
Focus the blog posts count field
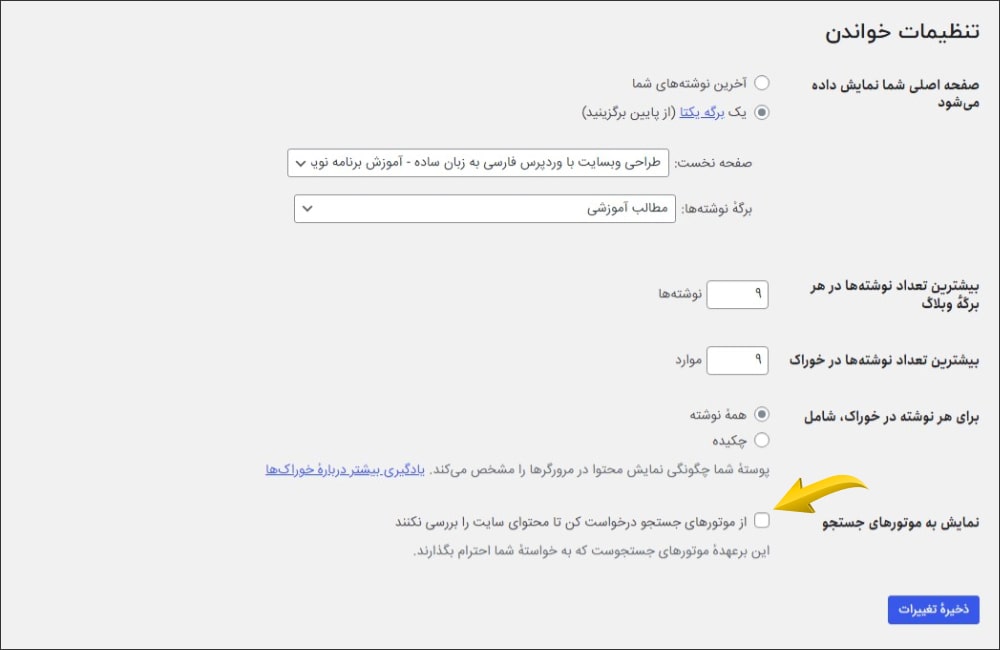click(737, 294)
